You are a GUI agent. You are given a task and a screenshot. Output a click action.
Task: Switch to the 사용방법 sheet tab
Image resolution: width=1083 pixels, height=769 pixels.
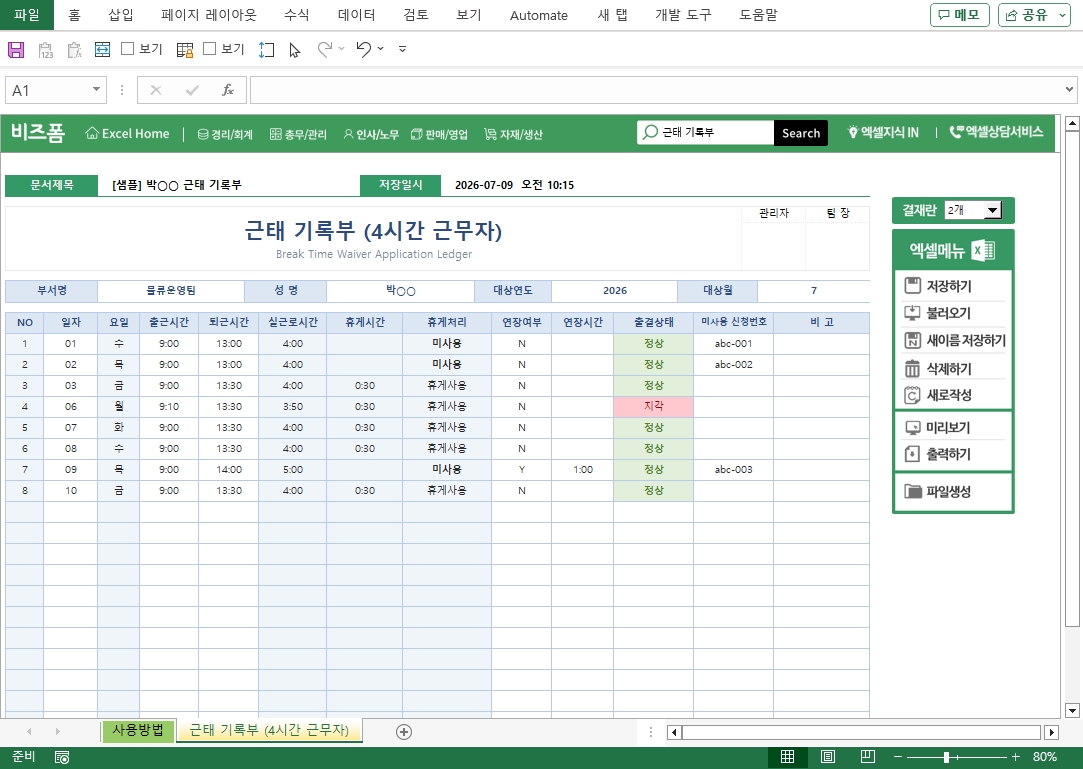tap(137, 730)
